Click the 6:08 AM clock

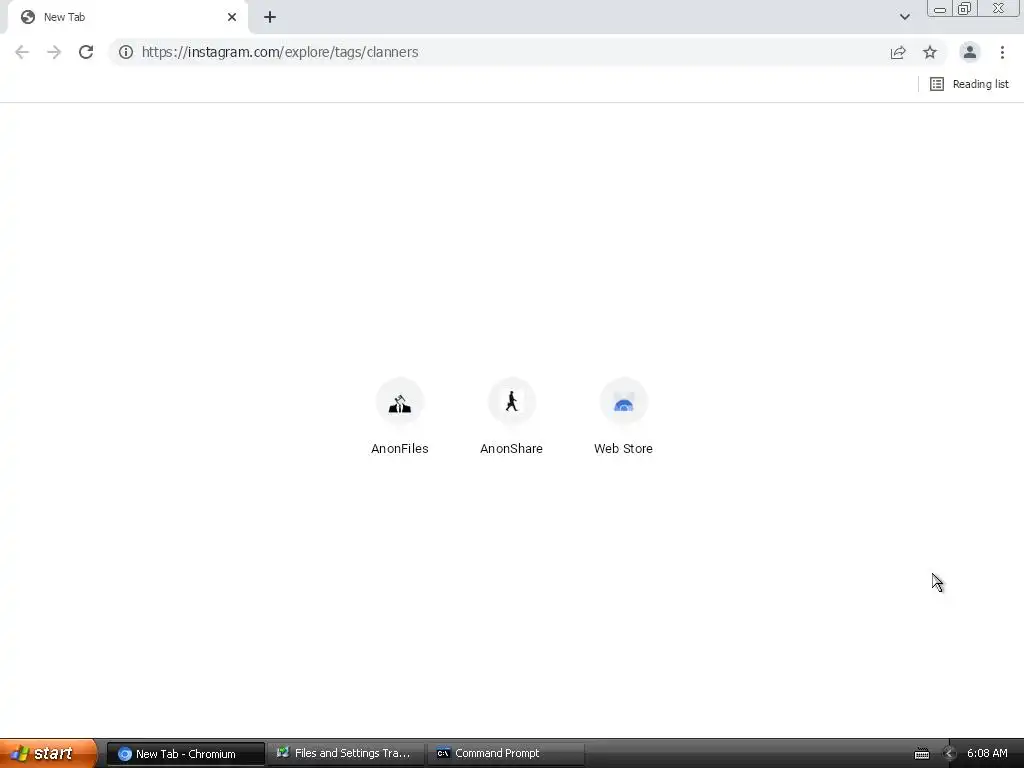tap(987, 754)
